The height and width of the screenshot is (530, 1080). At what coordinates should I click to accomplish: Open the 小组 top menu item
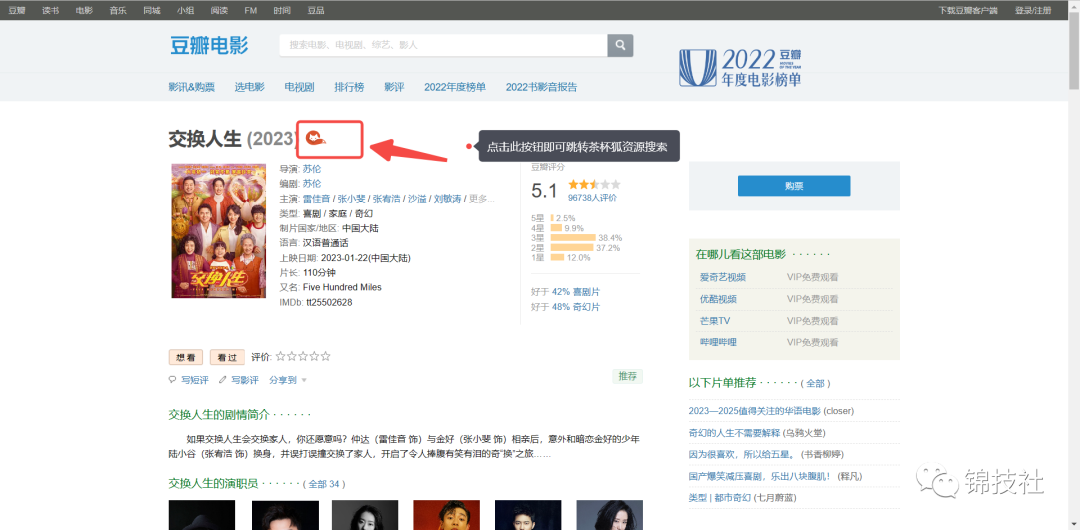(x=185, y=10)
